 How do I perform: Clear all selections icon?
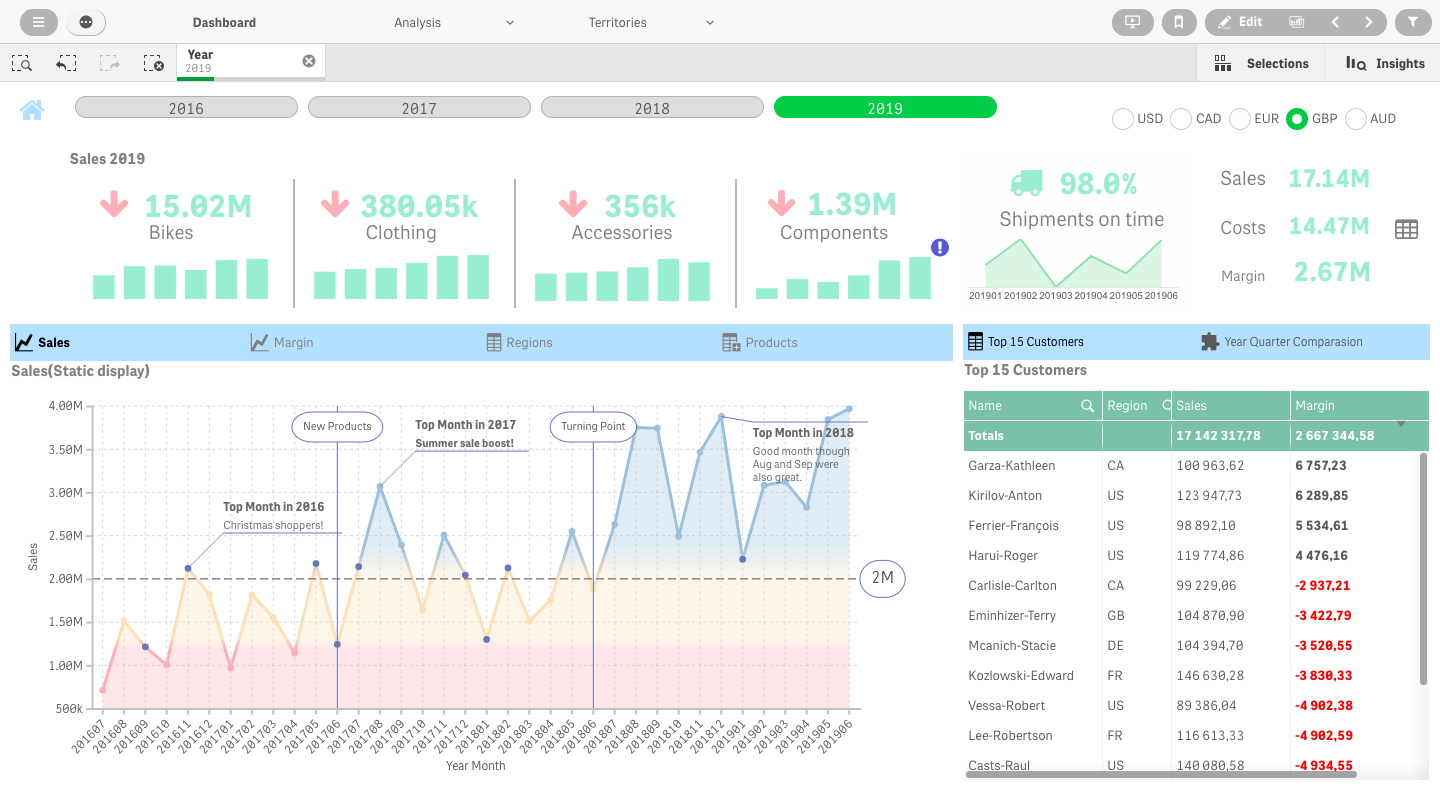(154, 63)
